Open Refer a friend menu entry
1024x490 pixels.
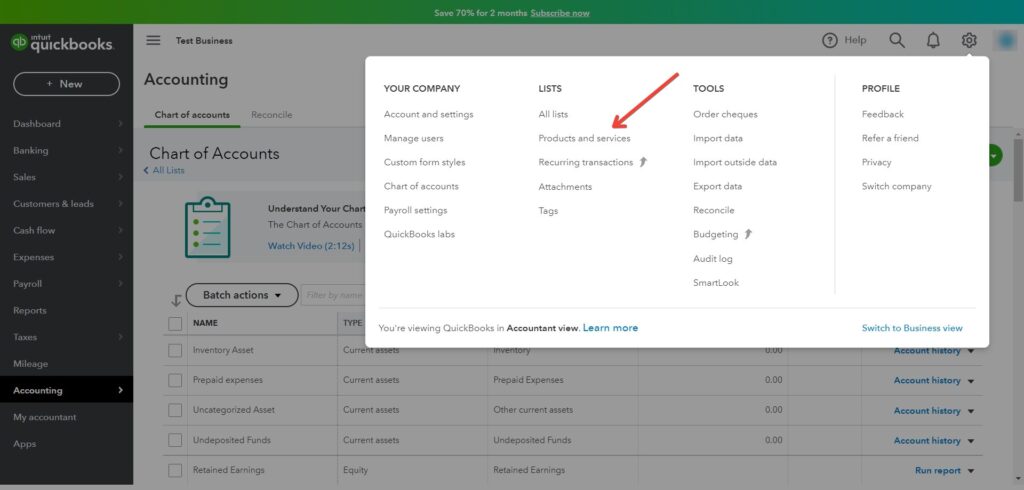click(x=890, y=139)
